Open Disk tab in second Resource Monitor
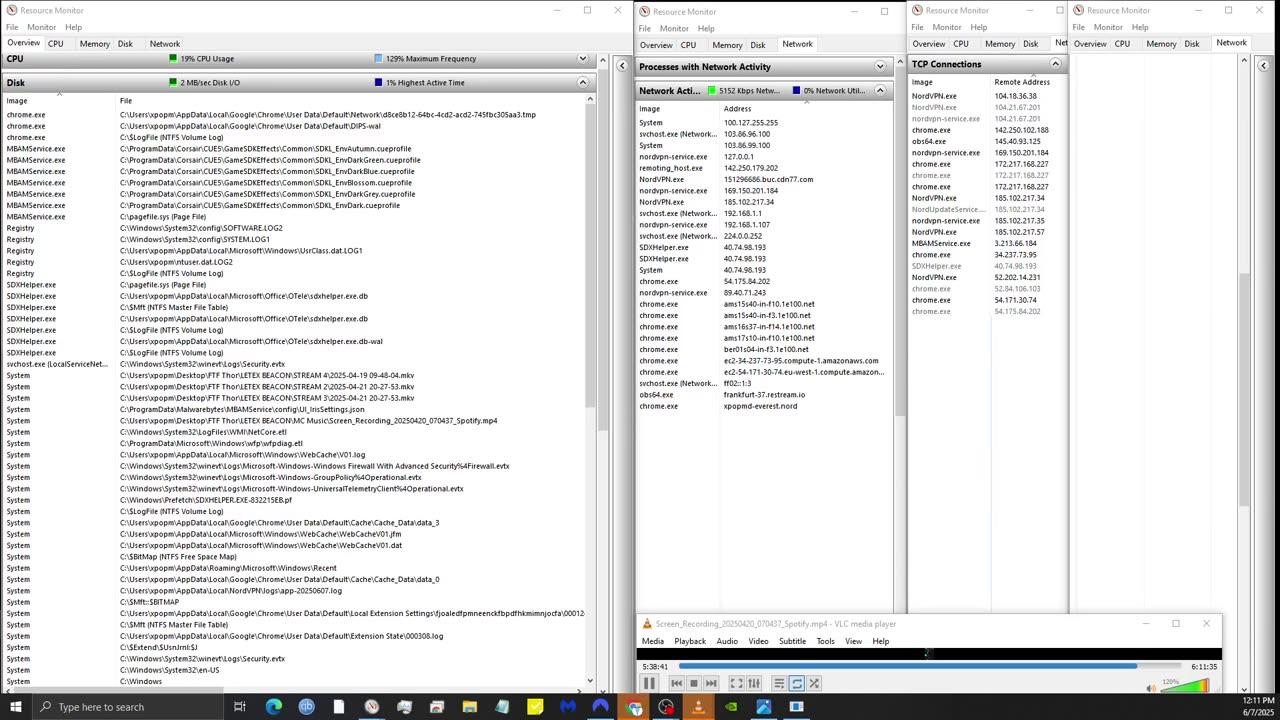Viewport: 1280px width, 720px height. point(758,45)
